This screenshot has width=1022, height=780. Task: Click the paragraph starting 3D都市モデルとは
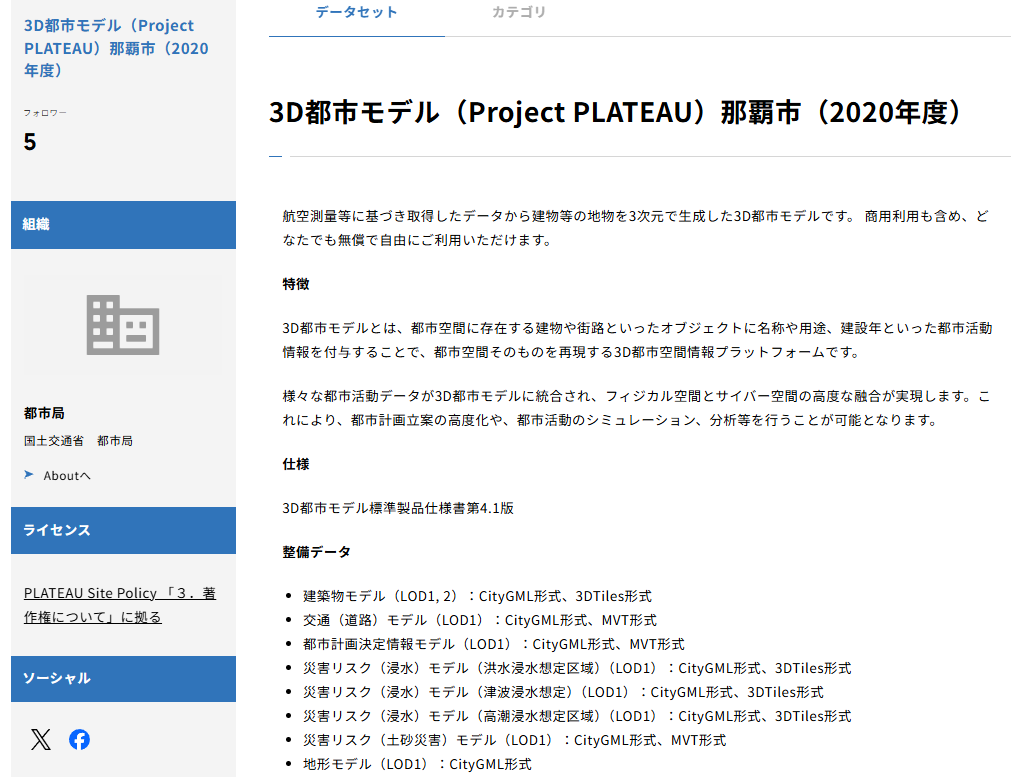pos(637,340)
